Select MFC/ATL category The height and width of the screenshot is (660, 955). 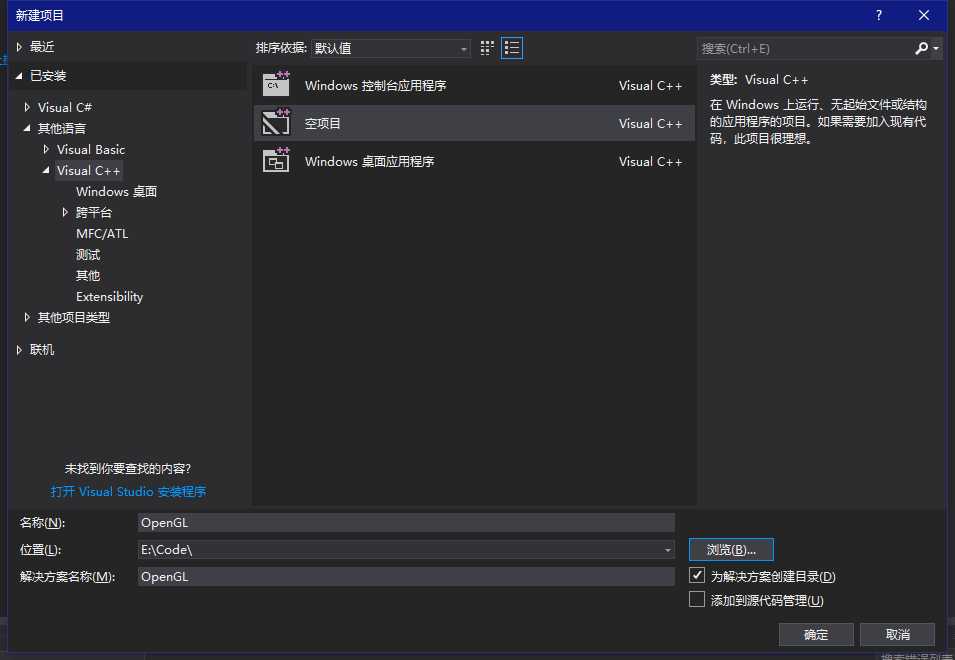point(102,233)
